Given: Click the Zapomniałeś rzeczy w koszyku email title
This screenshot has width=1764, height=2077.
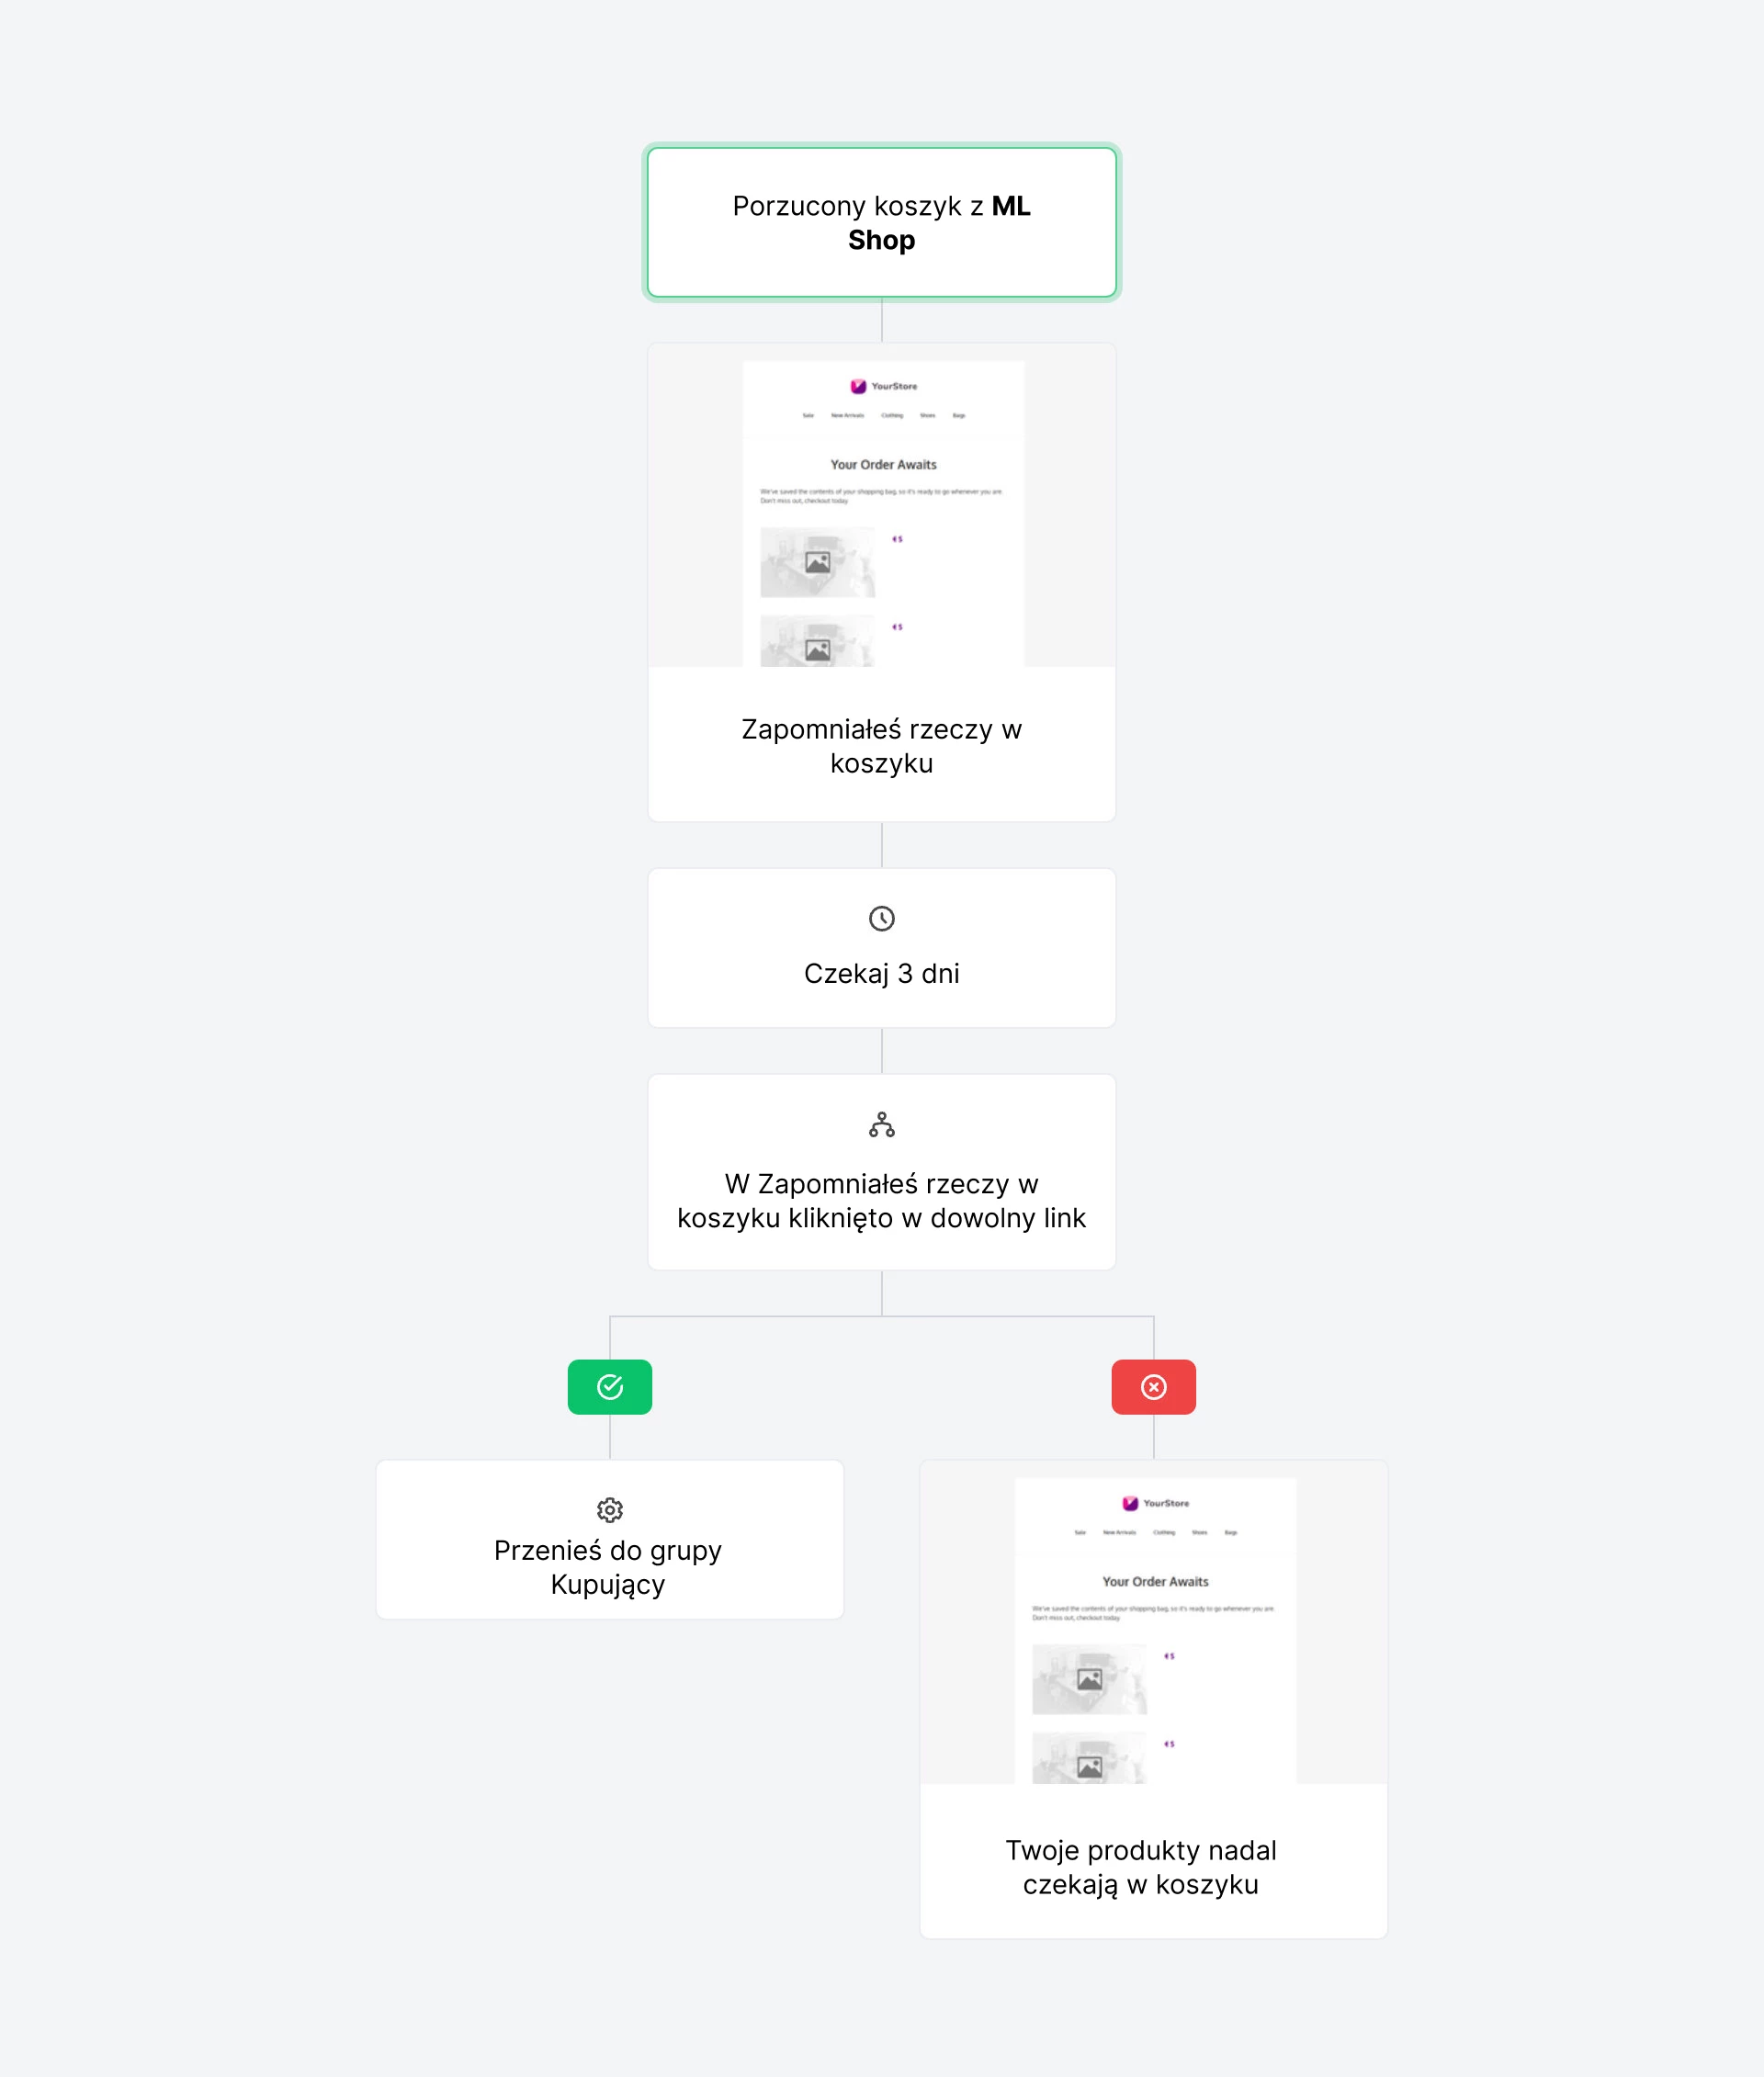Looking at the screenshot, I should (x=881, y=746).
